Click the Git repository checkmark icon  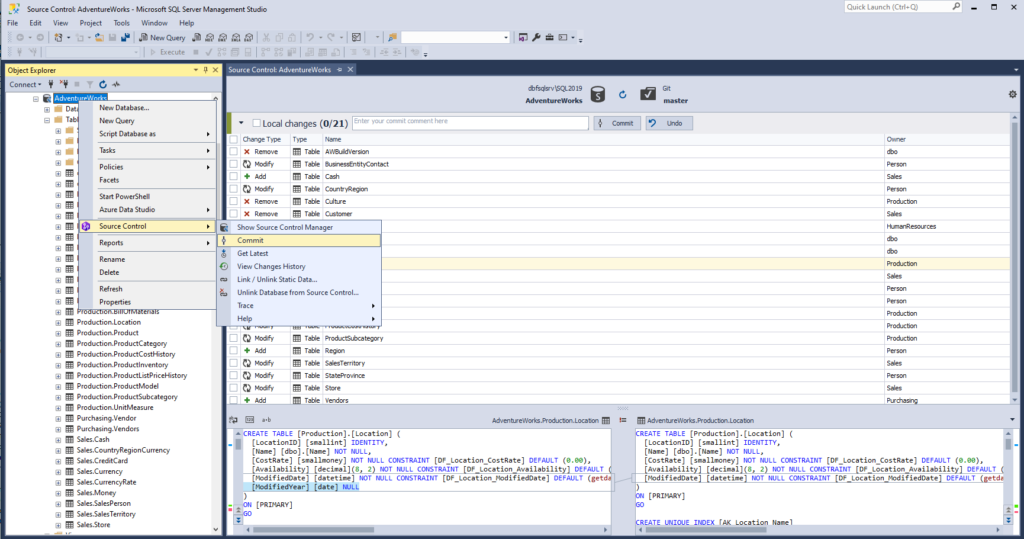pyautogui.click(x=648, y=94)
